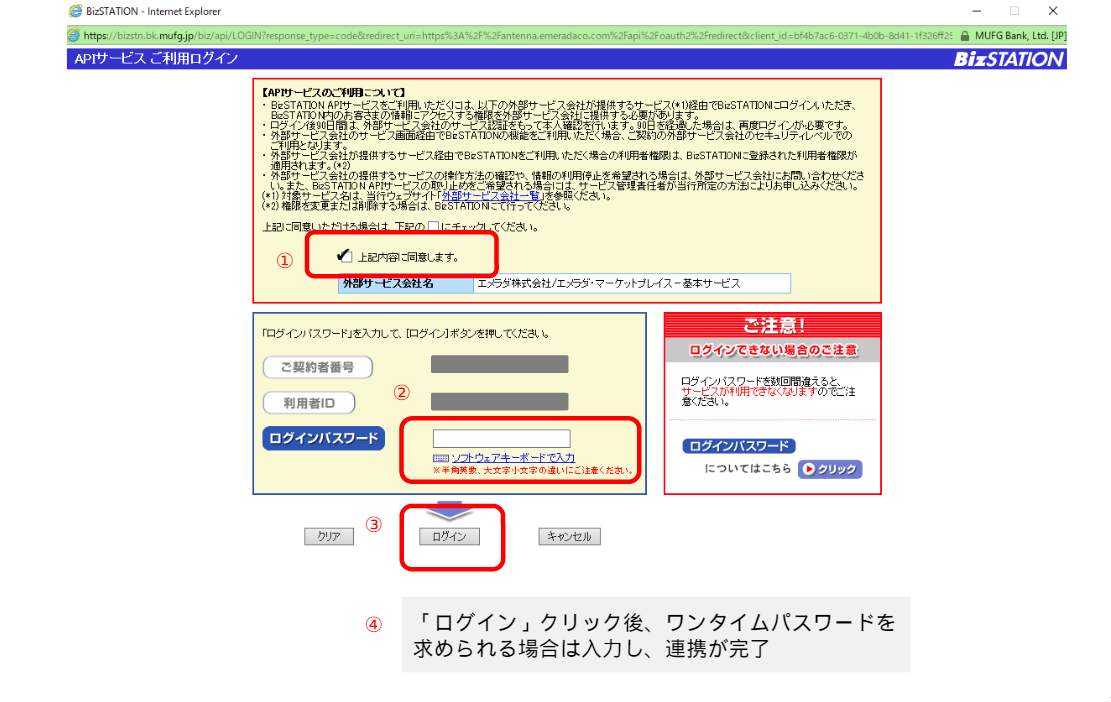
Task: Check the 上記内容に同意します agreement checkbox
Action: 345,256
